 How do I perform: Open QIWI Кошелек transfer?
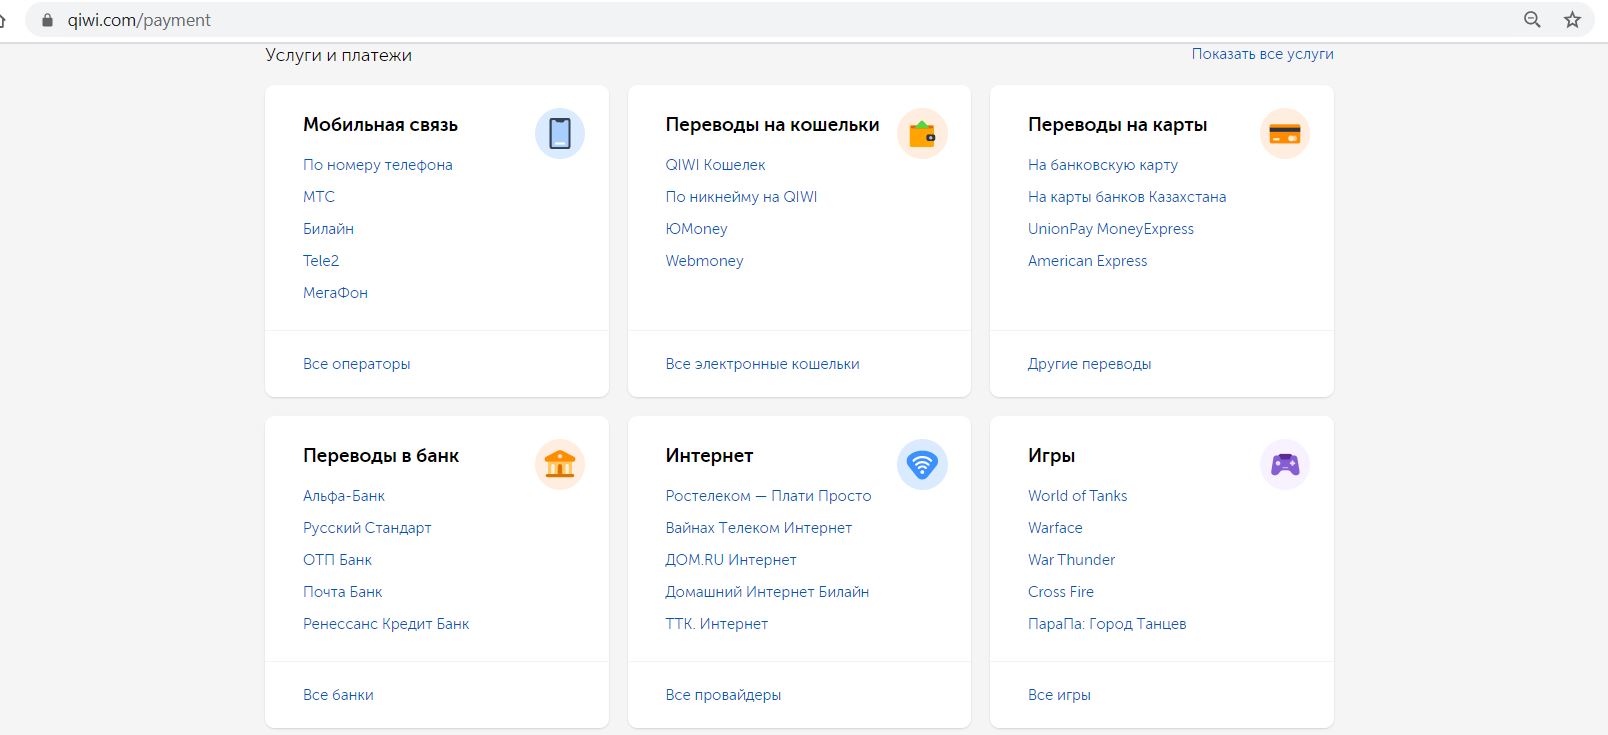coord(715,165)
